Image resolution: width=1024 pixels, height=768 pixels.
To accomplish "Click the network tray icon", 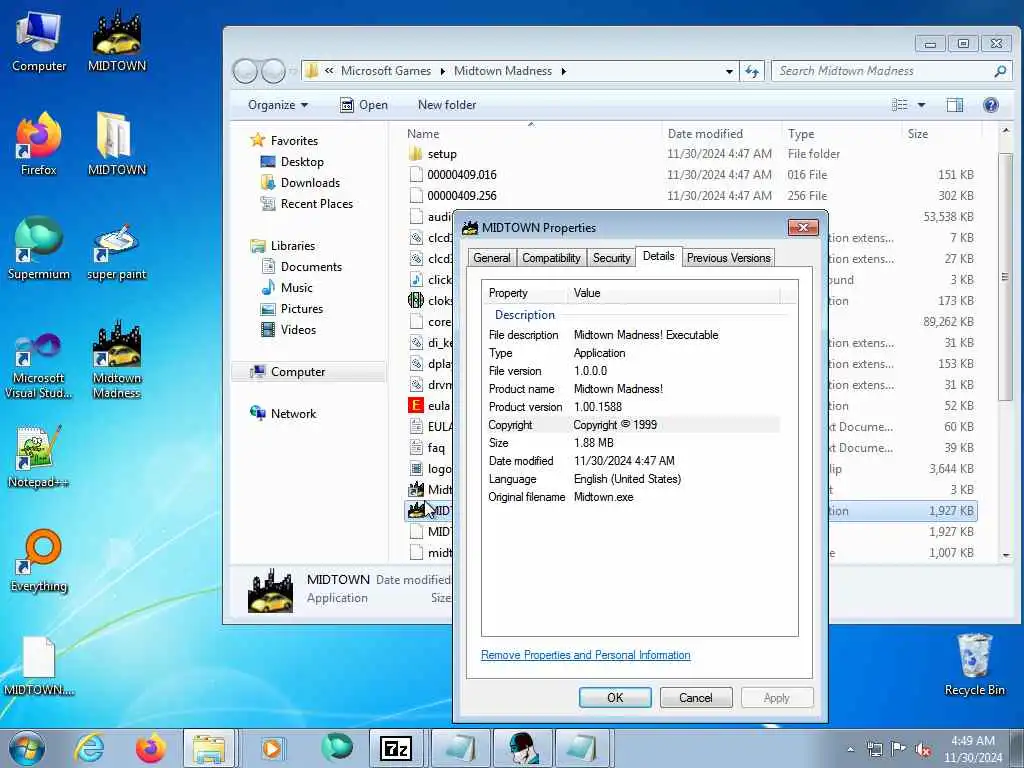I will 875,749.
